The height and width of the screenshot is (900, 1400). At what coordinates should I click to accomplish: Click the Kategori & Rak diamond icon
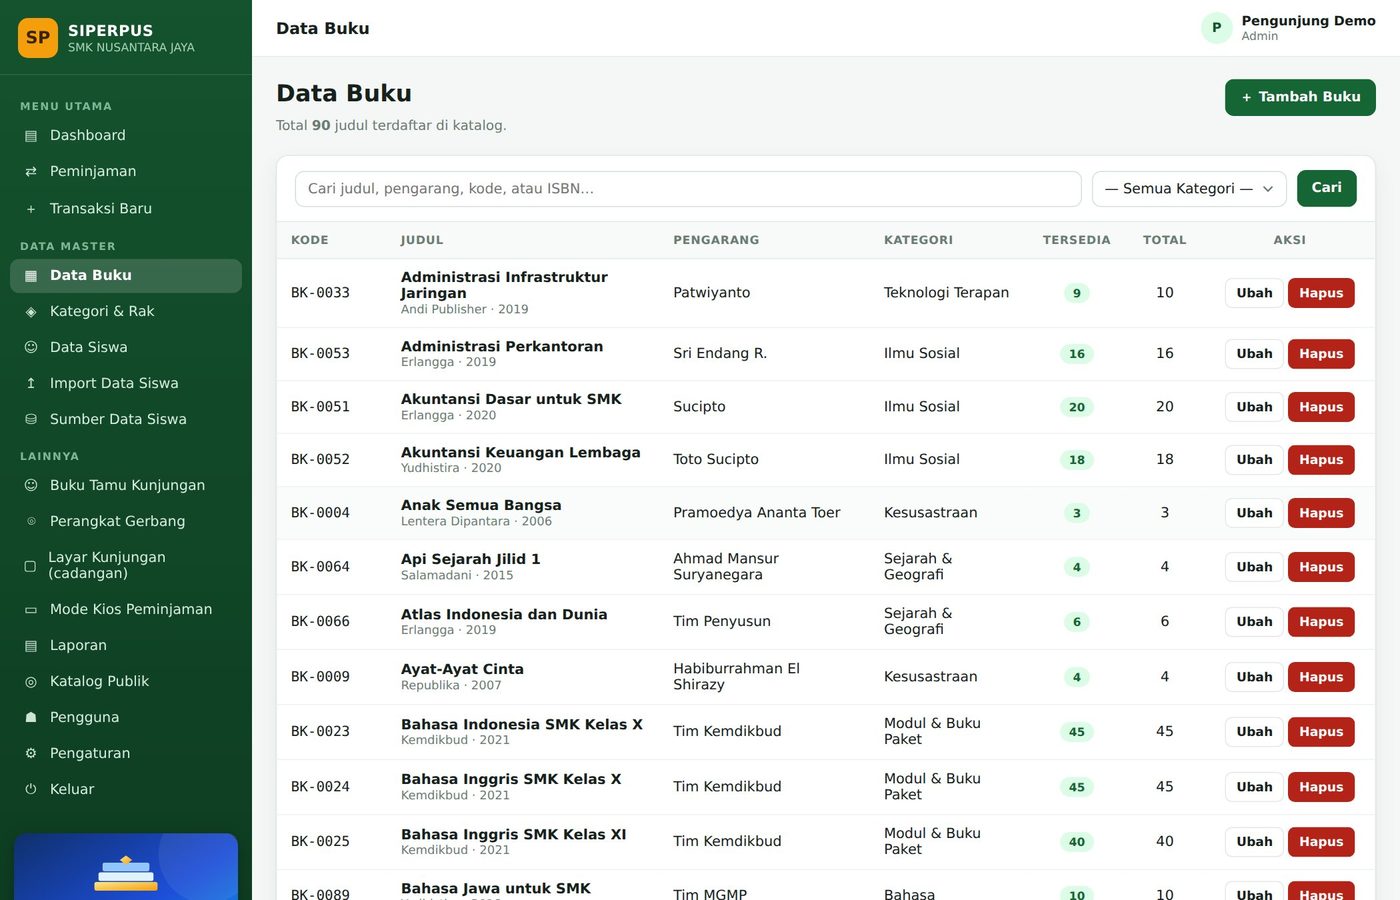[31, 312]
